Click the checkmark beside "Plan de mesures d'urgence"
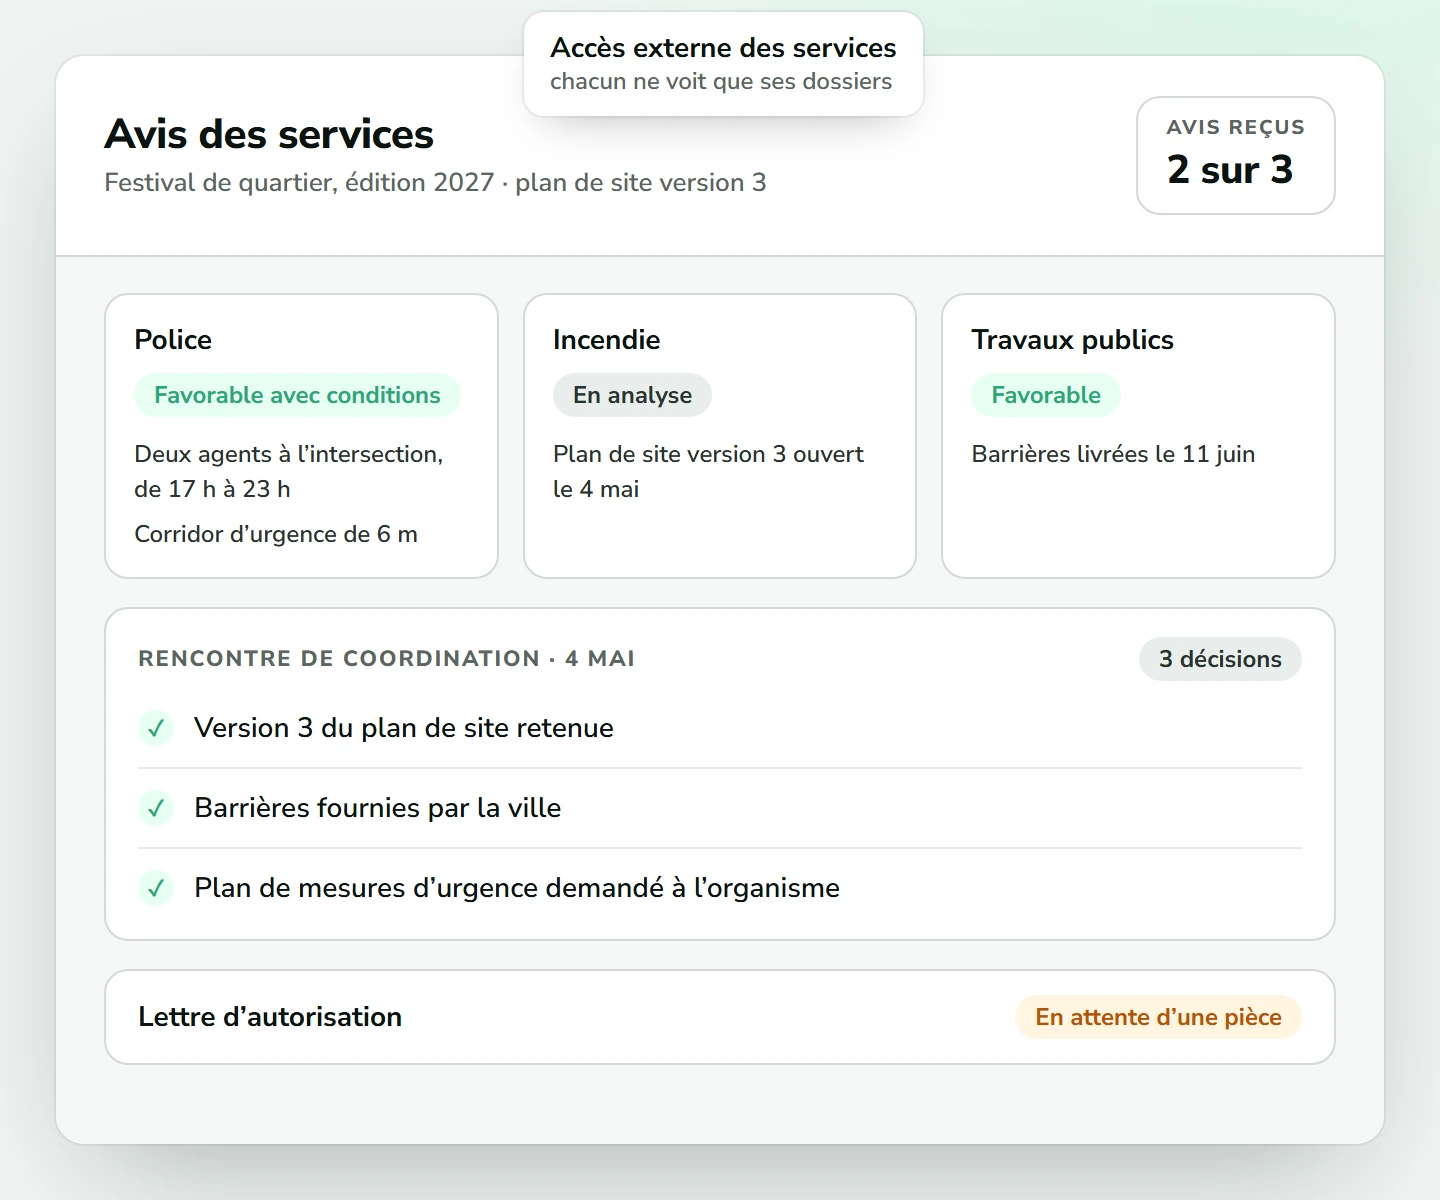This screenshot has width=1440, height=1200. (x=156, y=888)
